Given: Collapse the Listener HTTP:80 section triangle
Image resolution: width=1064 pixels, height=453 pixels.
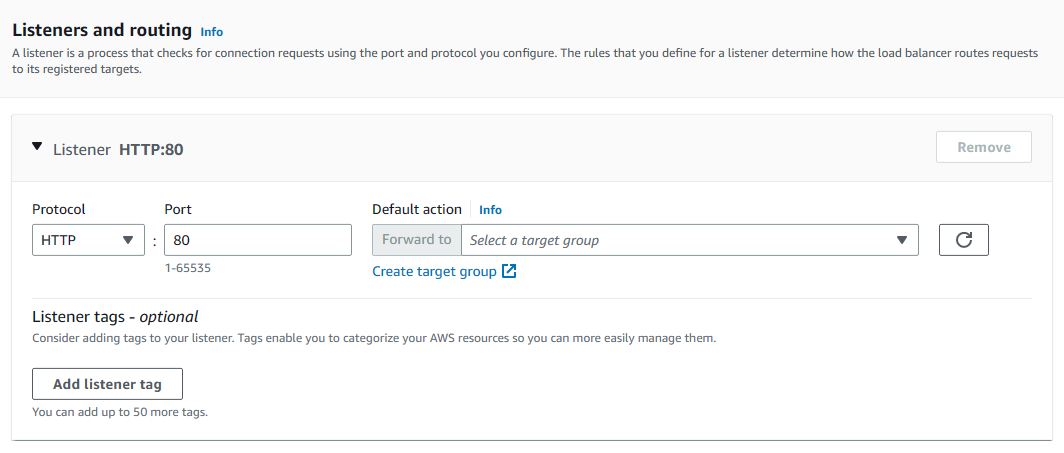Looking at the screenshot, I should [x=37, y=146].
